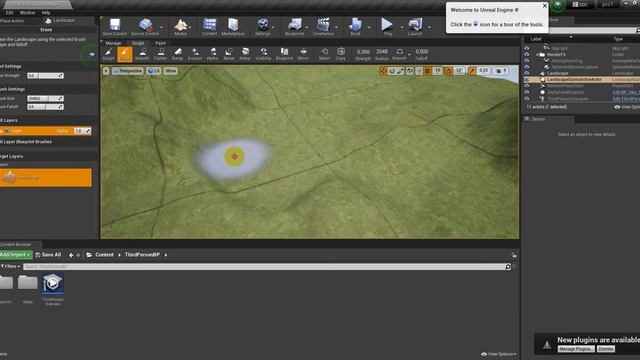Image resolution: width=640 pixels, height=360 pixels.
Task: Choose the Select region tool
Action: pyautogui.click(x=324, y=54)
